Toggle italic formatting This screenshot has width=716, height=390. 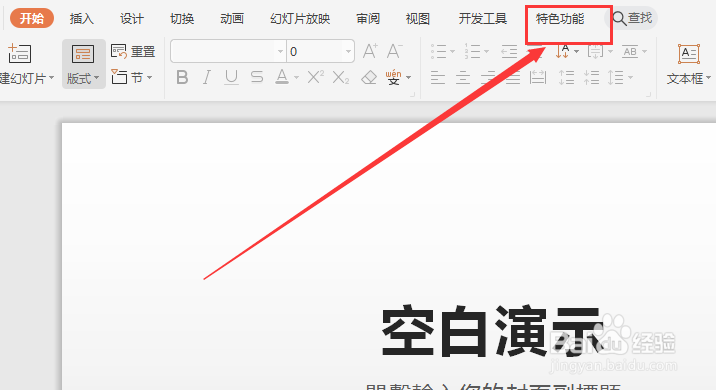[207, 77]
